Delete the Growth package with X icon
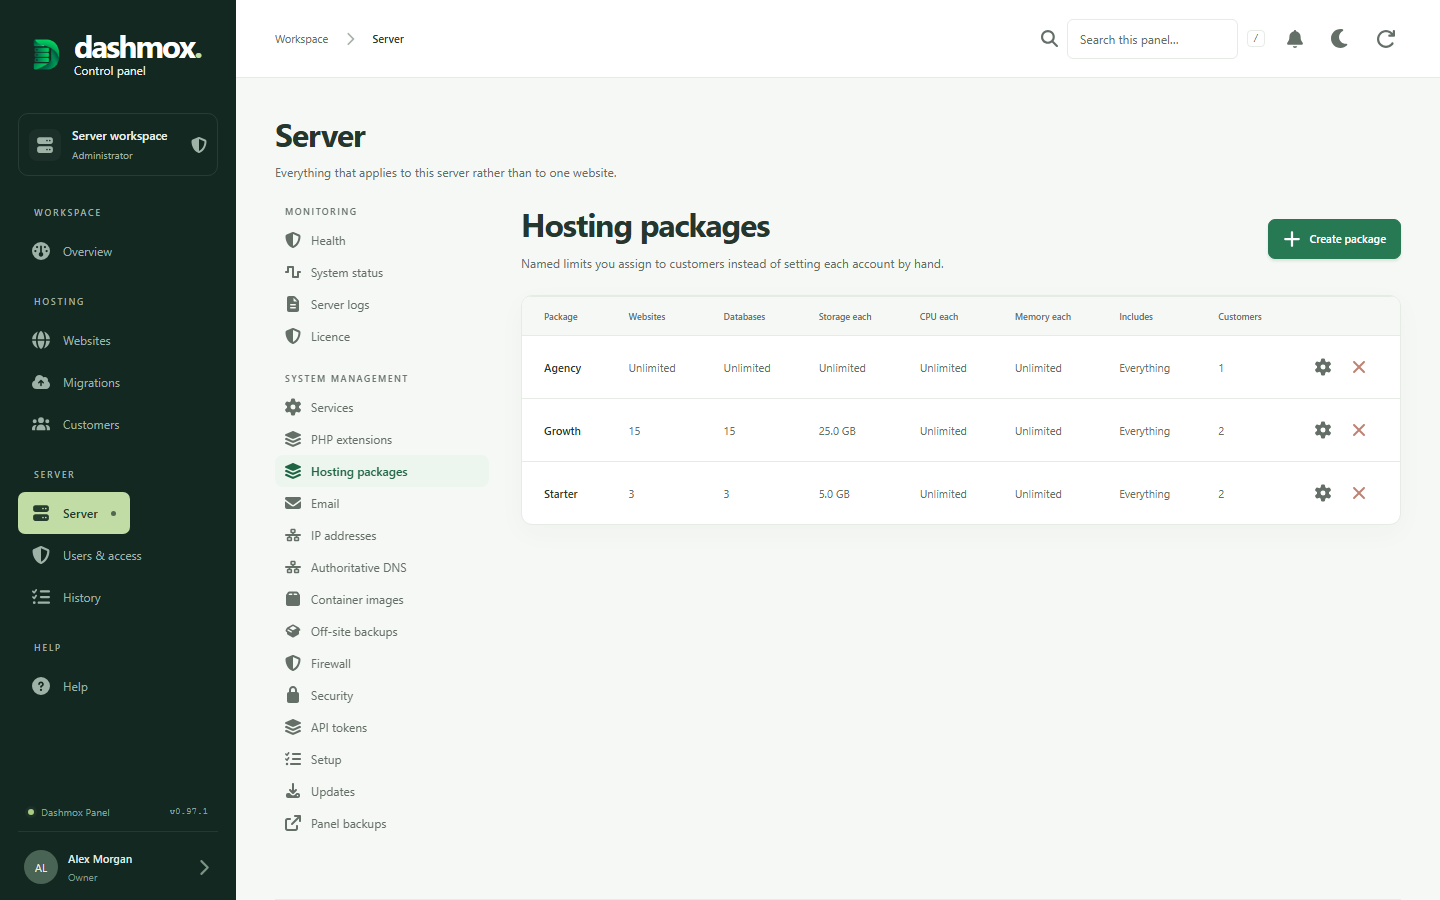Viewport: 1440px width, 900px height. [1359, 430]
